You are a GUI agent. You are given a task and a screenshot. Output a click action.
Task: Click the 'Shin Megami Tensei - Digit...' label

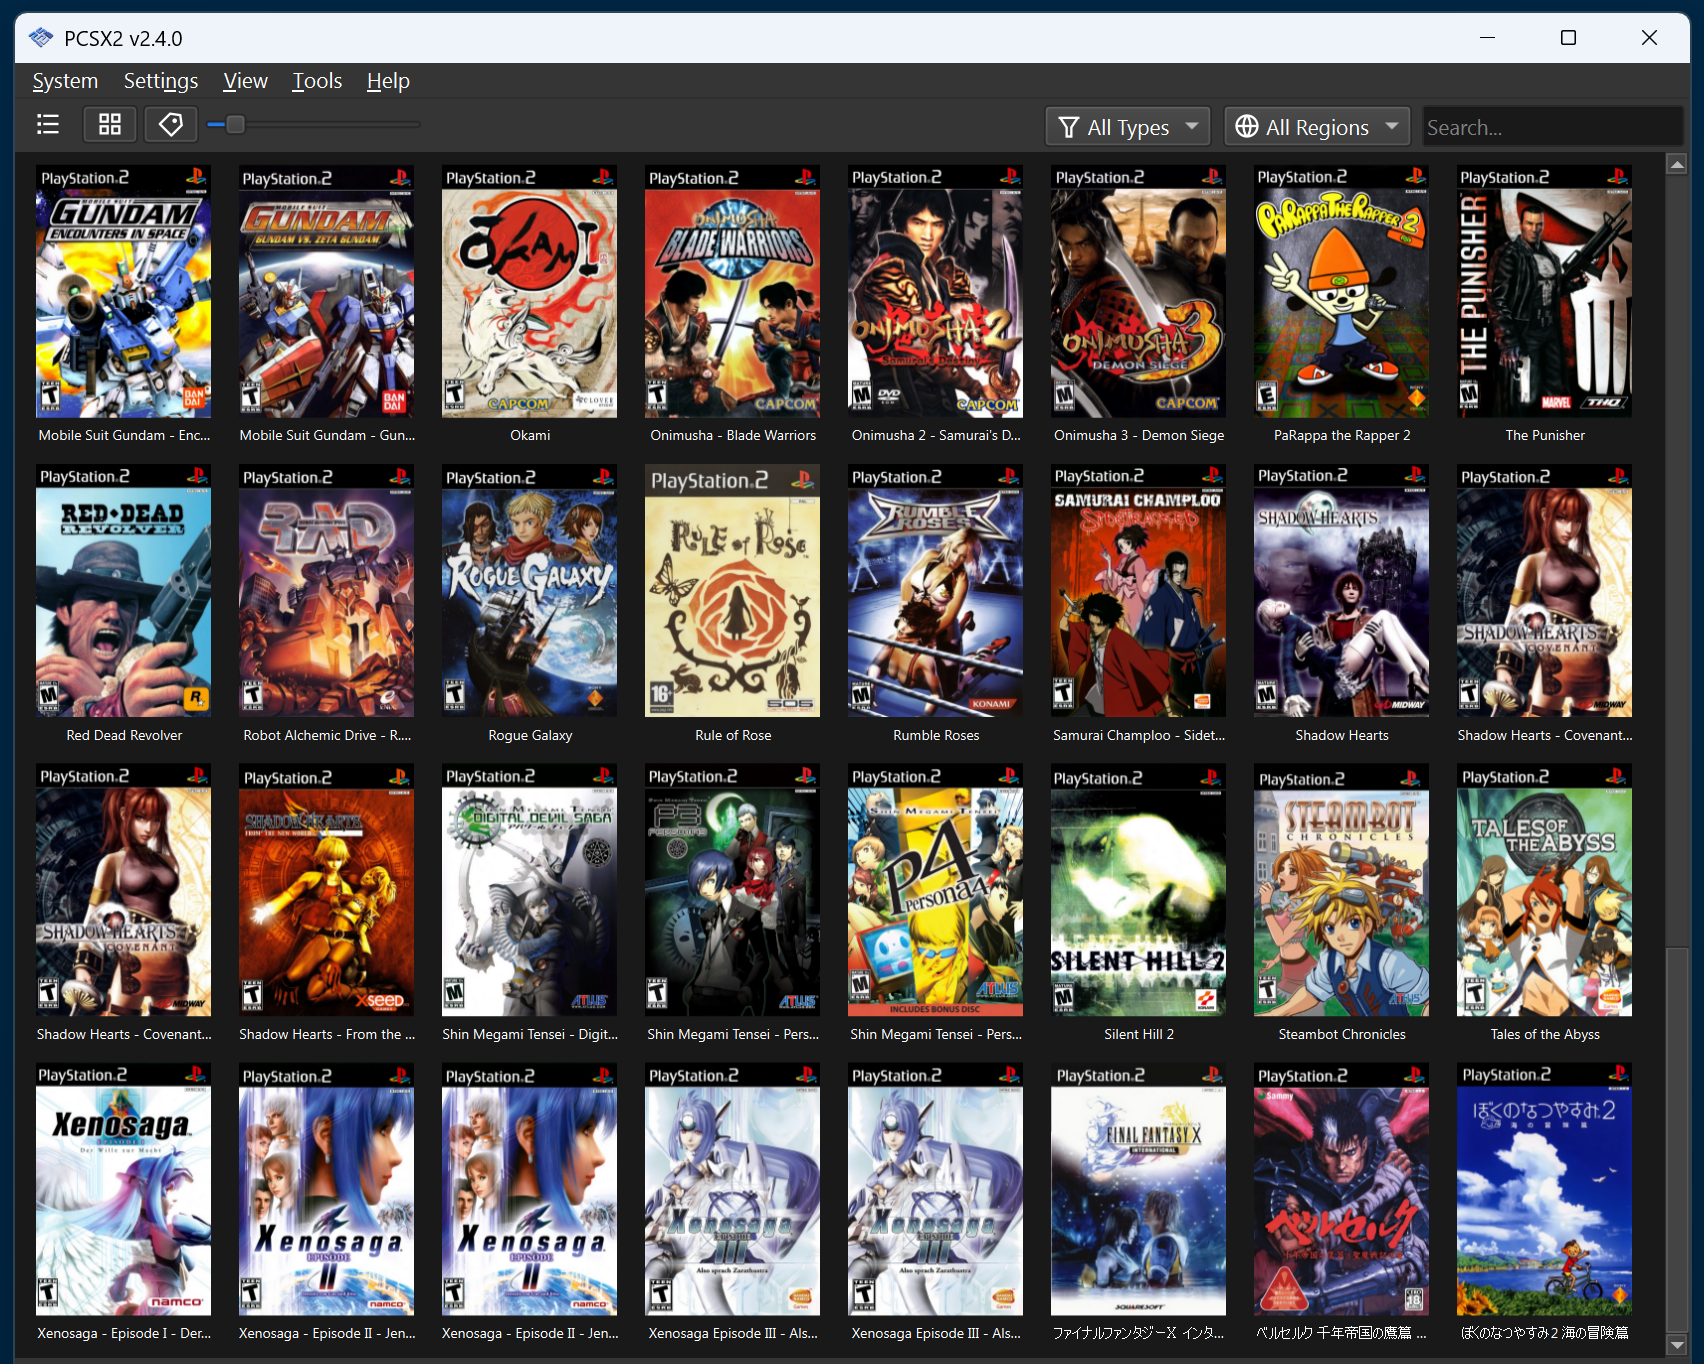click(x=530, y=1034)
